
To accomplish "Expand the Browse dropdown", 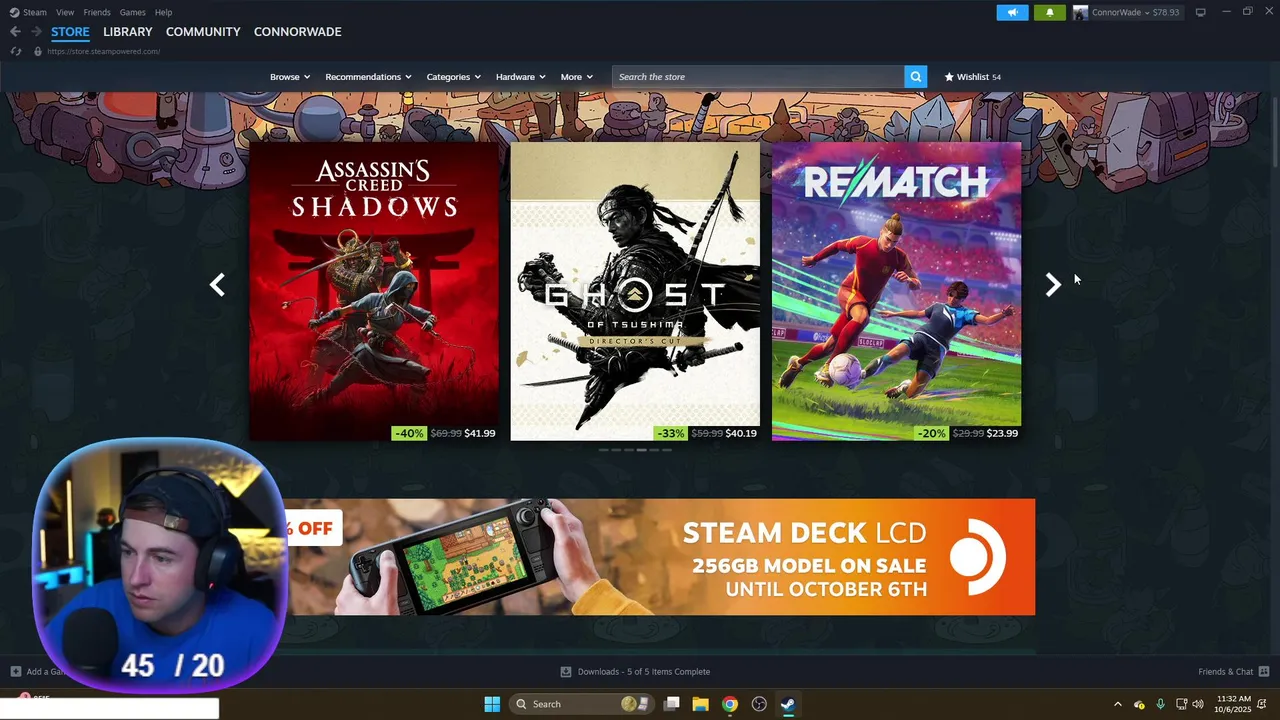I will click(x=290, y=77).
